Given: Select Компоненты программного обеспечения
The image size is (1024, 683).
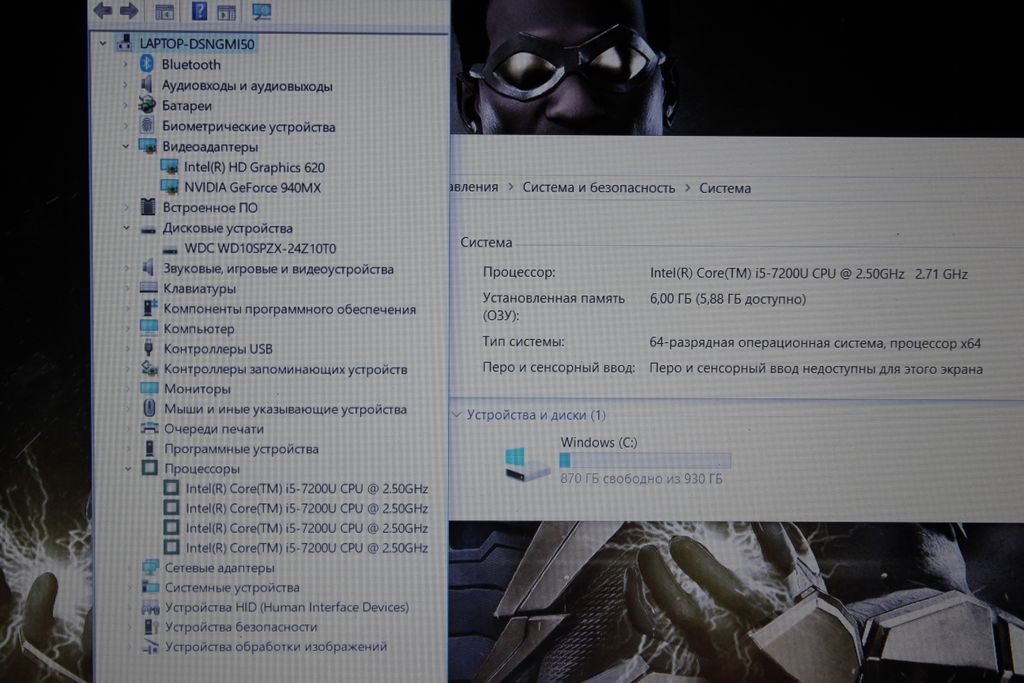Looking at the screenshot, I should pos(289,309).
